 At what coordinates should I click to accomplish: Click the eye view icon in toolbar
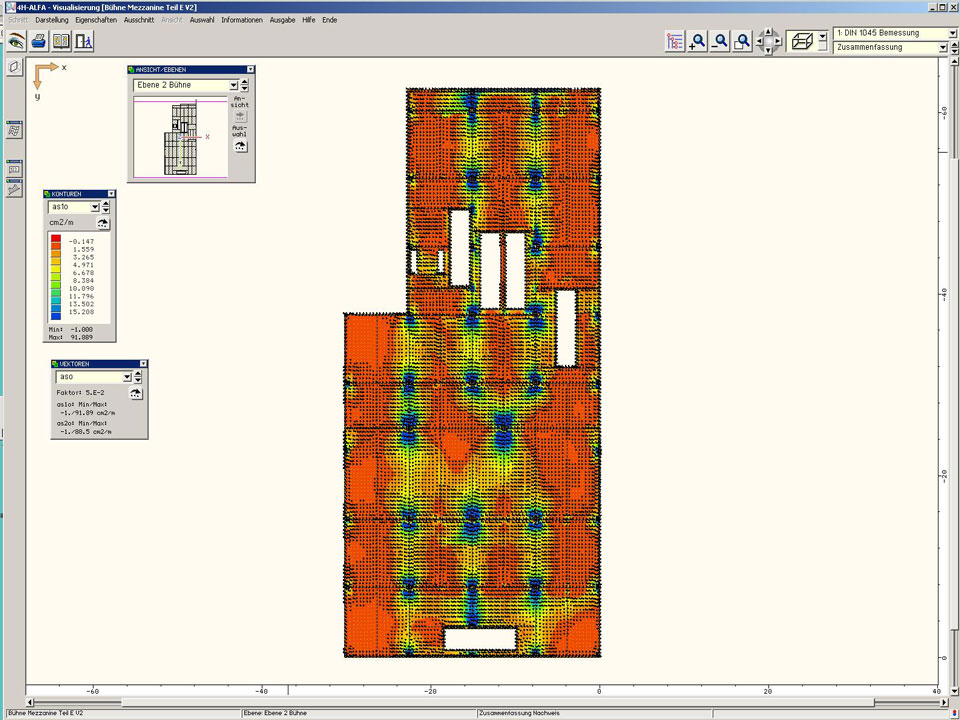click(16, 41)
